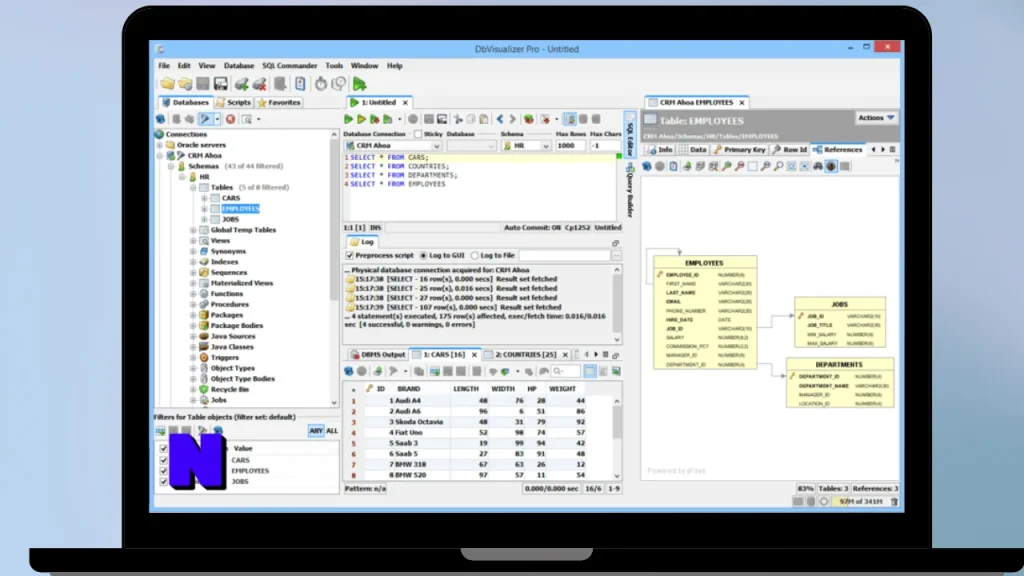The width and height of the screenshot is (1024, 576).
Task: Expand the Views tree node
Action: tap(193, 240)
